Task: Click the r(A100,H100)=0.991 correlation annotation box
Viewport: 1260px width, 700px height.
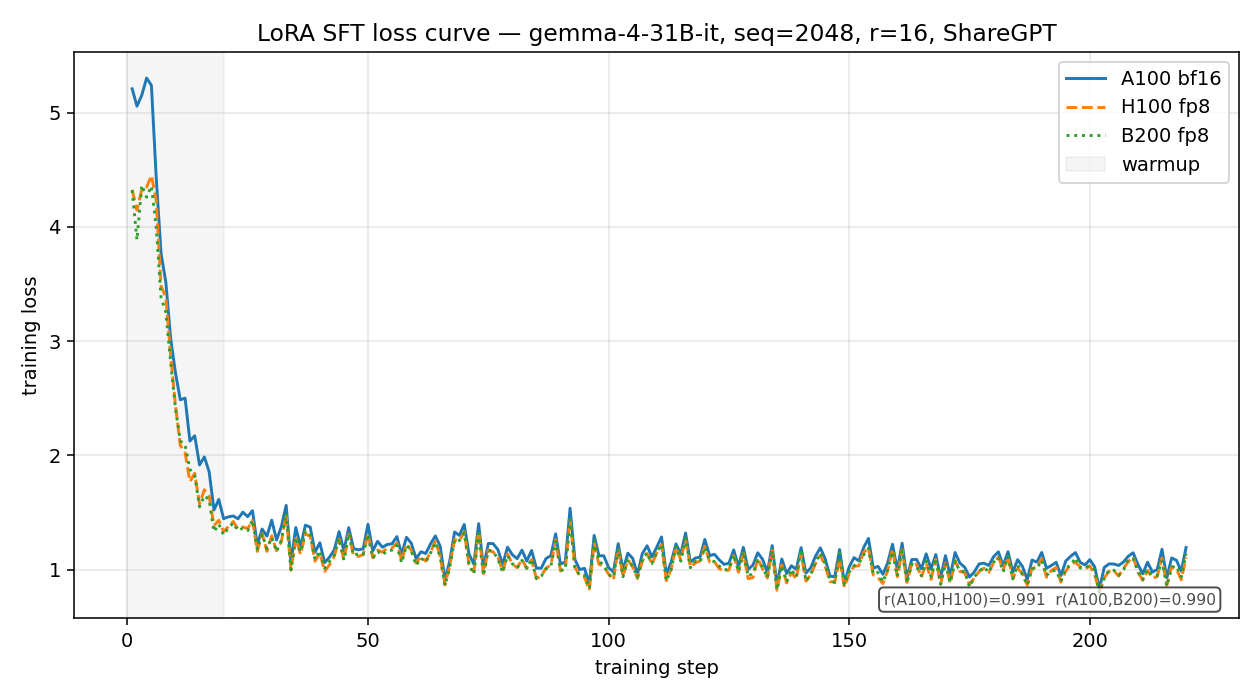Action: [1050, 599]
